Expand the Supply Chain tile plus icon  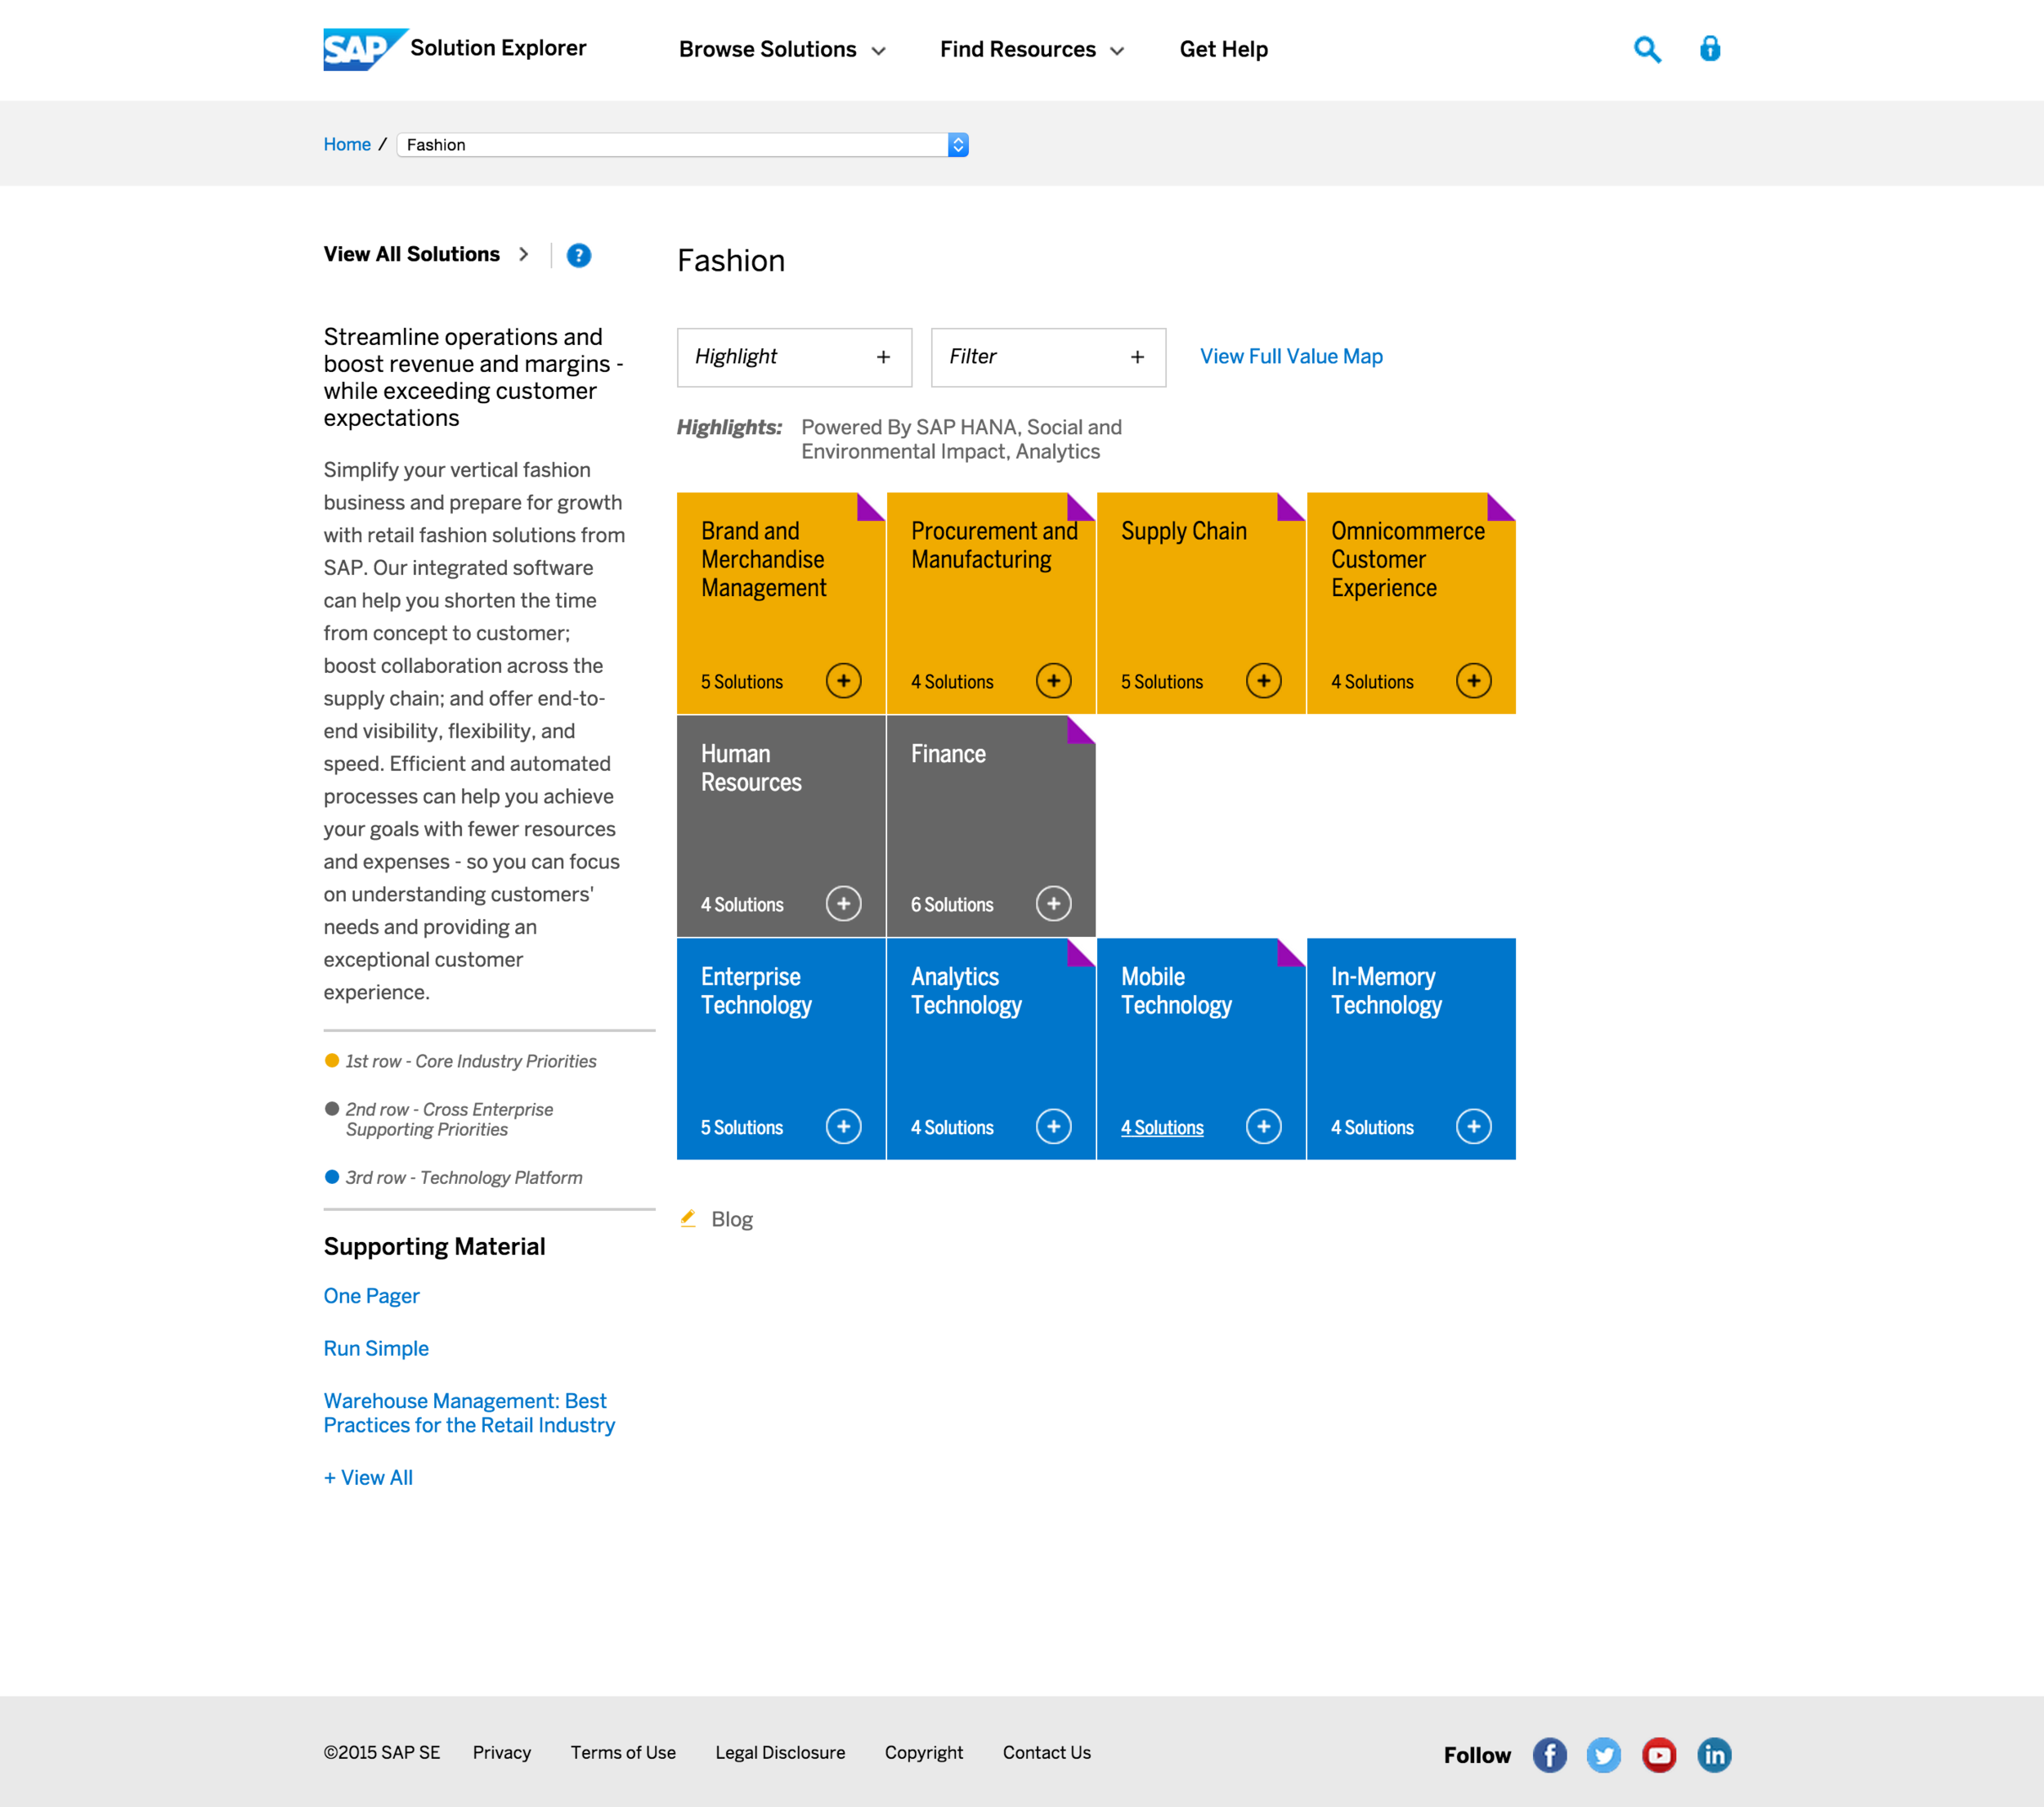click(x=1263, y=681)
